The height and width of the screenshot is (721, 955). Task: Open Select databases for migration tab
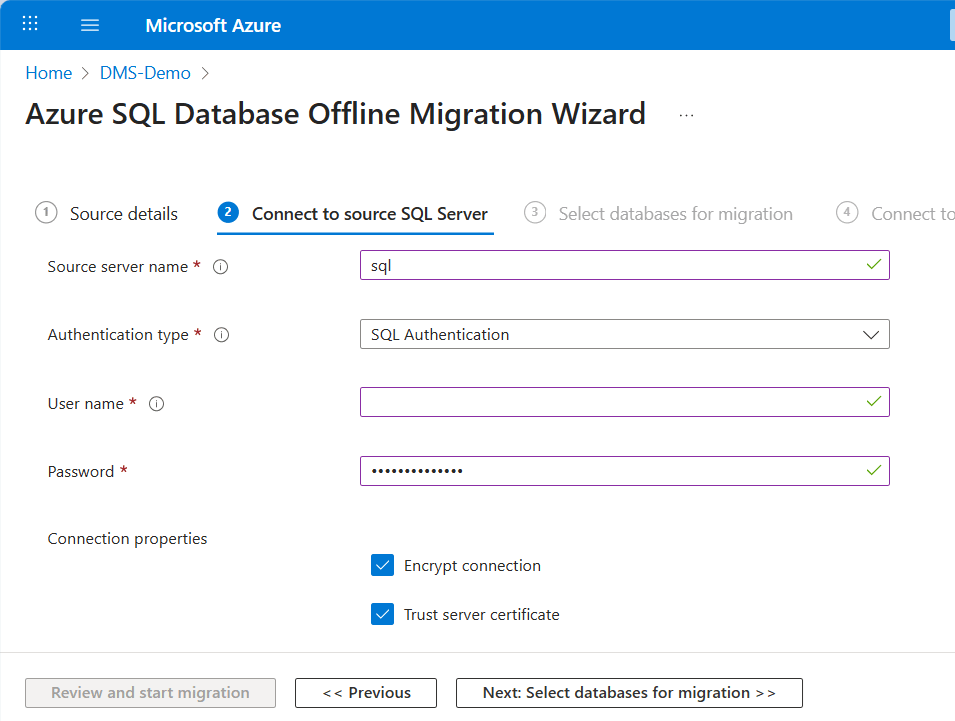point(675,214)
